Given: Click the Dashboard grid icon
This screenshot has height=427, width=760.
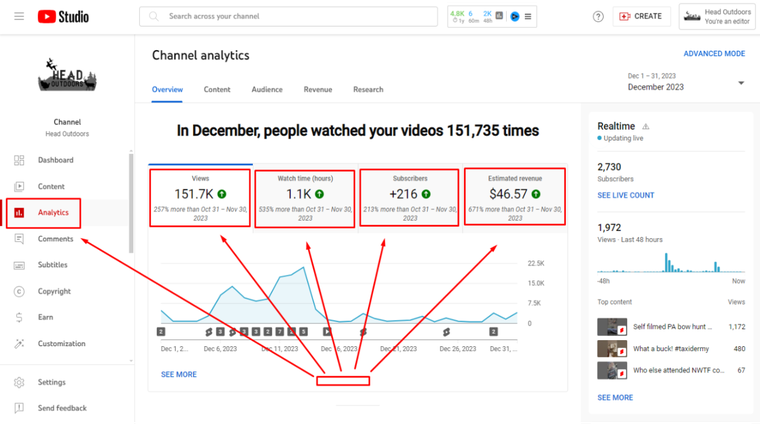Looking at the screenshot, I should [19, 160].
